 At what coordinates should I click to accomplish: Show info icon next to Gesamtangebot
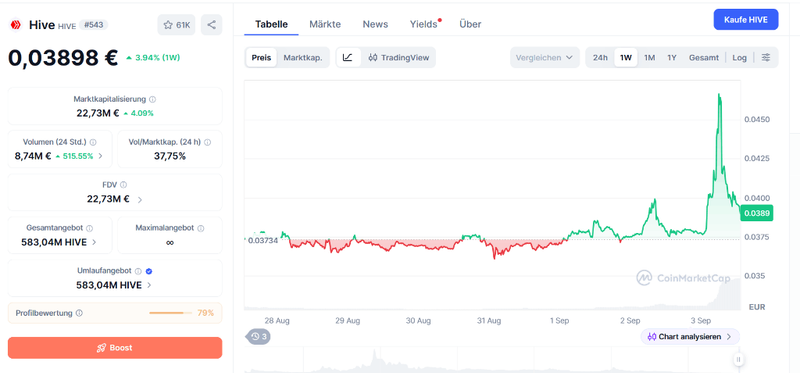89,228
